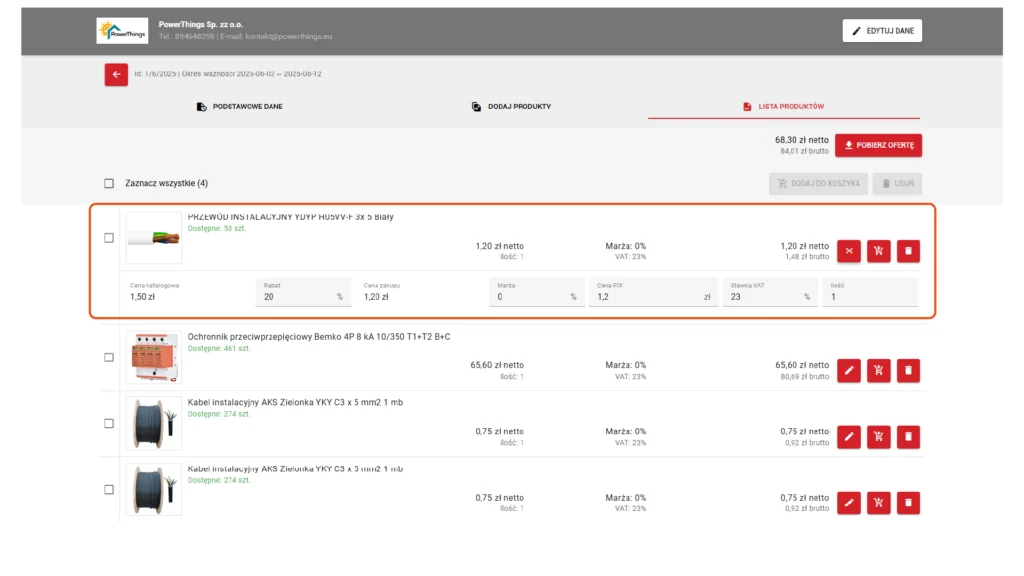
Task: Open the Ochronnik Bemko product thumbnail
Action: coord(154,357)
